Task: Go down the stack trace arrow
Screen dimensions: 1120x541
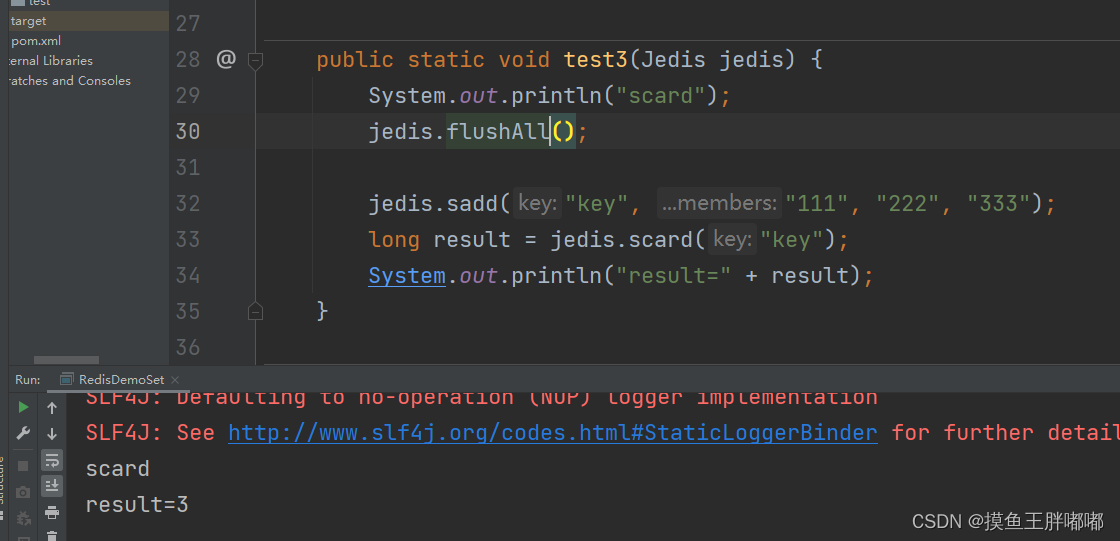Action: pos(52,434)
